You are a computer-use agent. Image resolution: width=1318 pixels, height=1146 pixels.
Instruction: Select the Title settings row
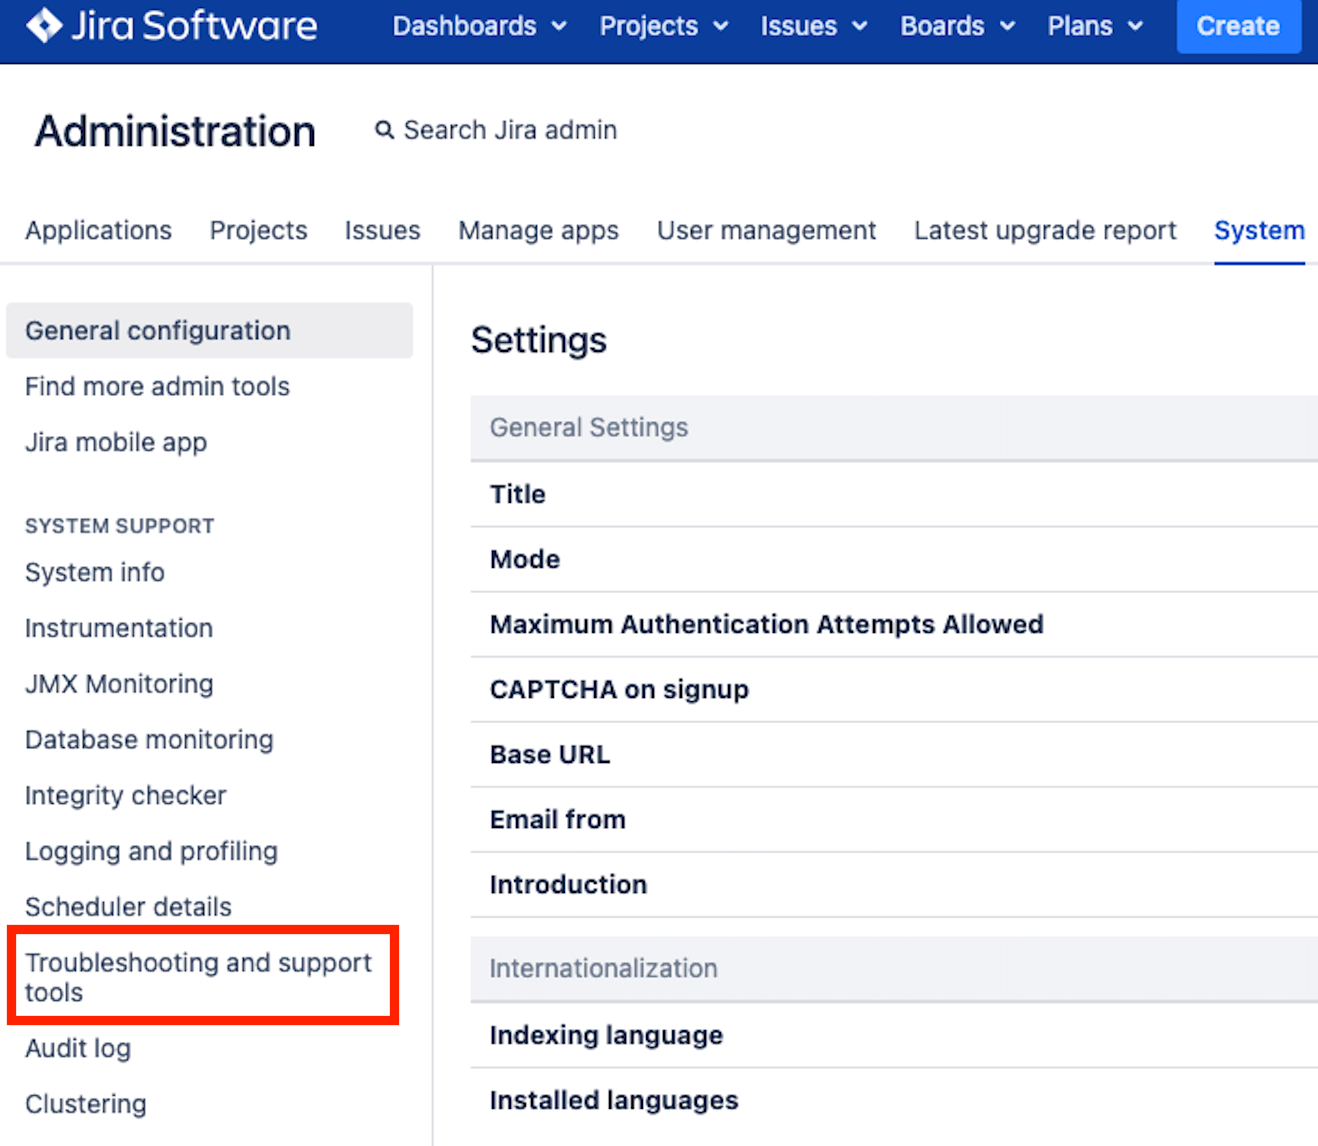click(894, 494)
